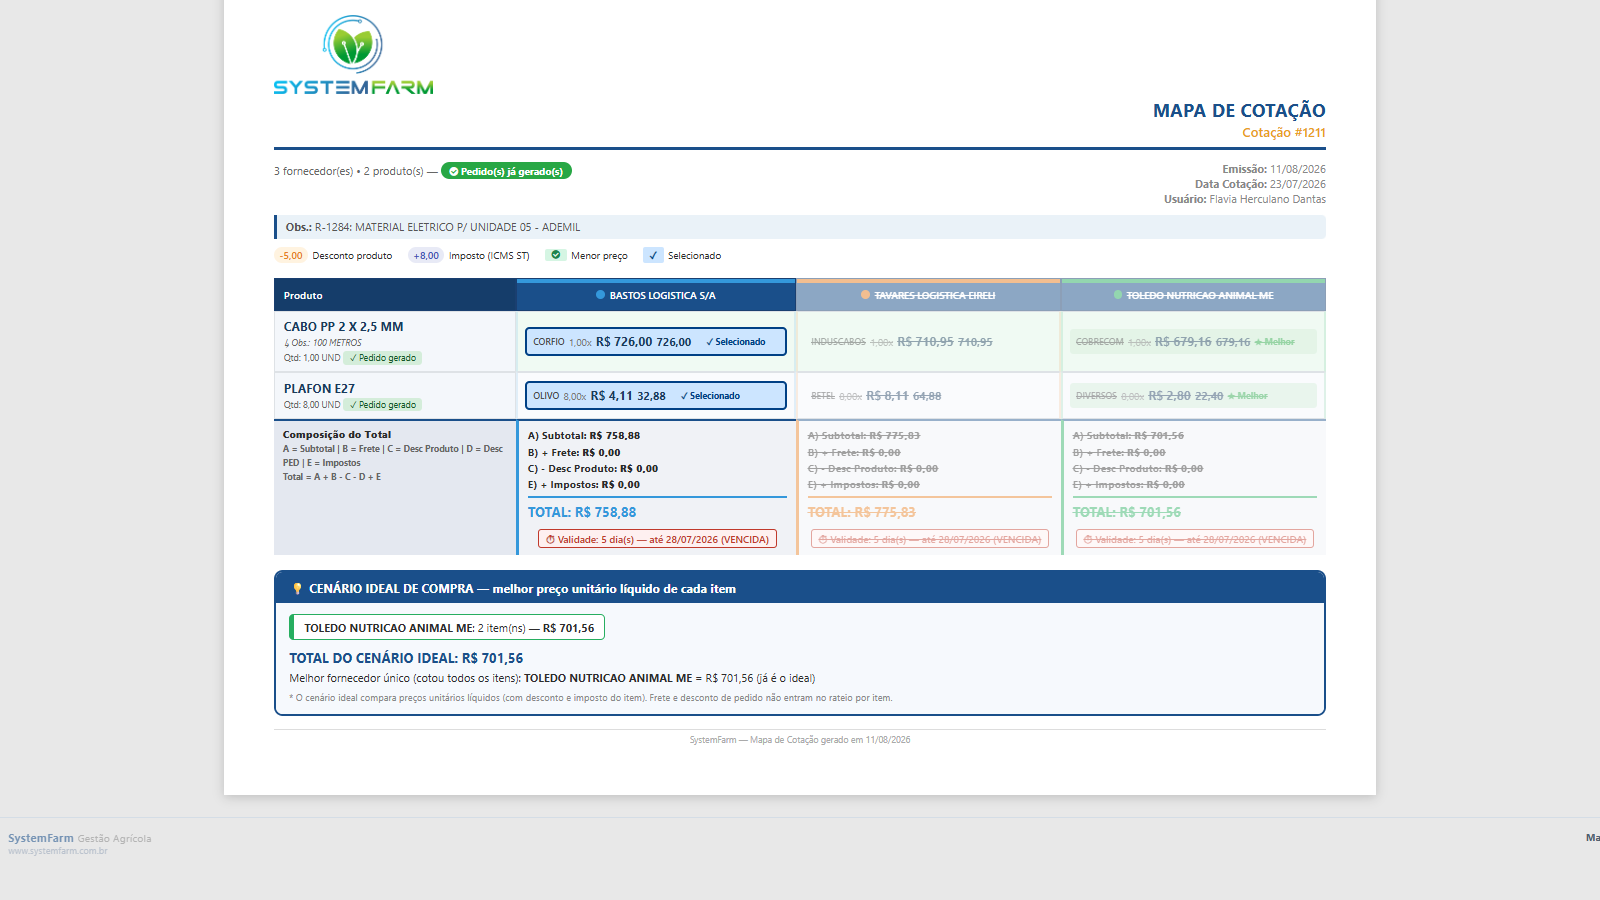Viewport: 1600px width, 900px height.
Task: Click the Produto column header
Action: (395, 295)
